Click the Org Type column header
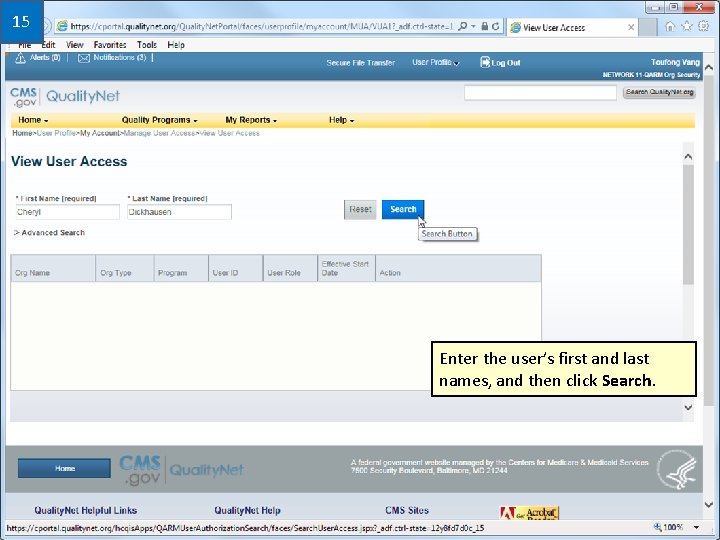The image size is (720, 540). click(x=124, y=269)
